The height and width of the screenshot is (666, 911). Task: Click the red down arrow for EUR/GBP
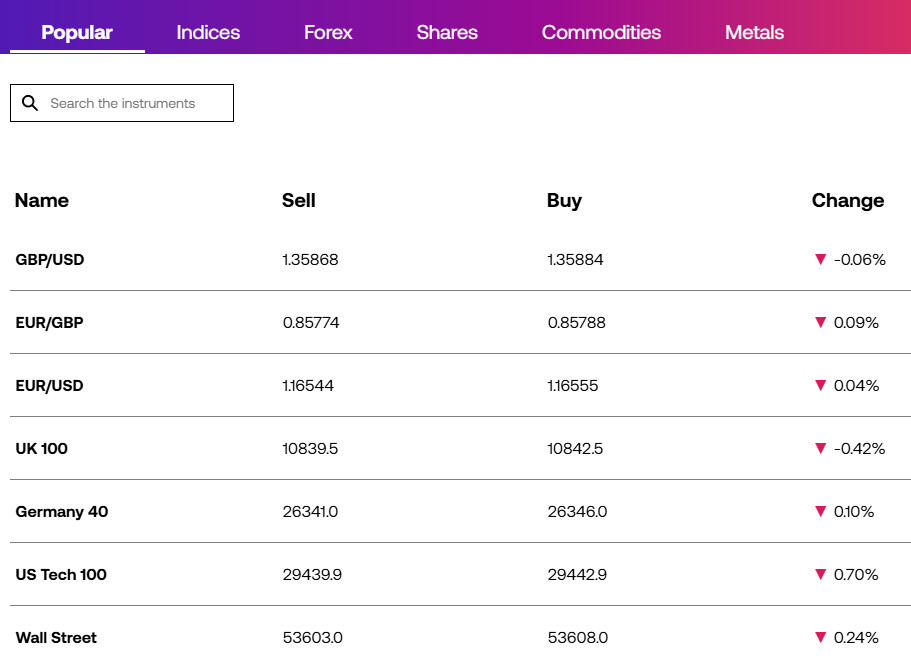pos(820,322)
